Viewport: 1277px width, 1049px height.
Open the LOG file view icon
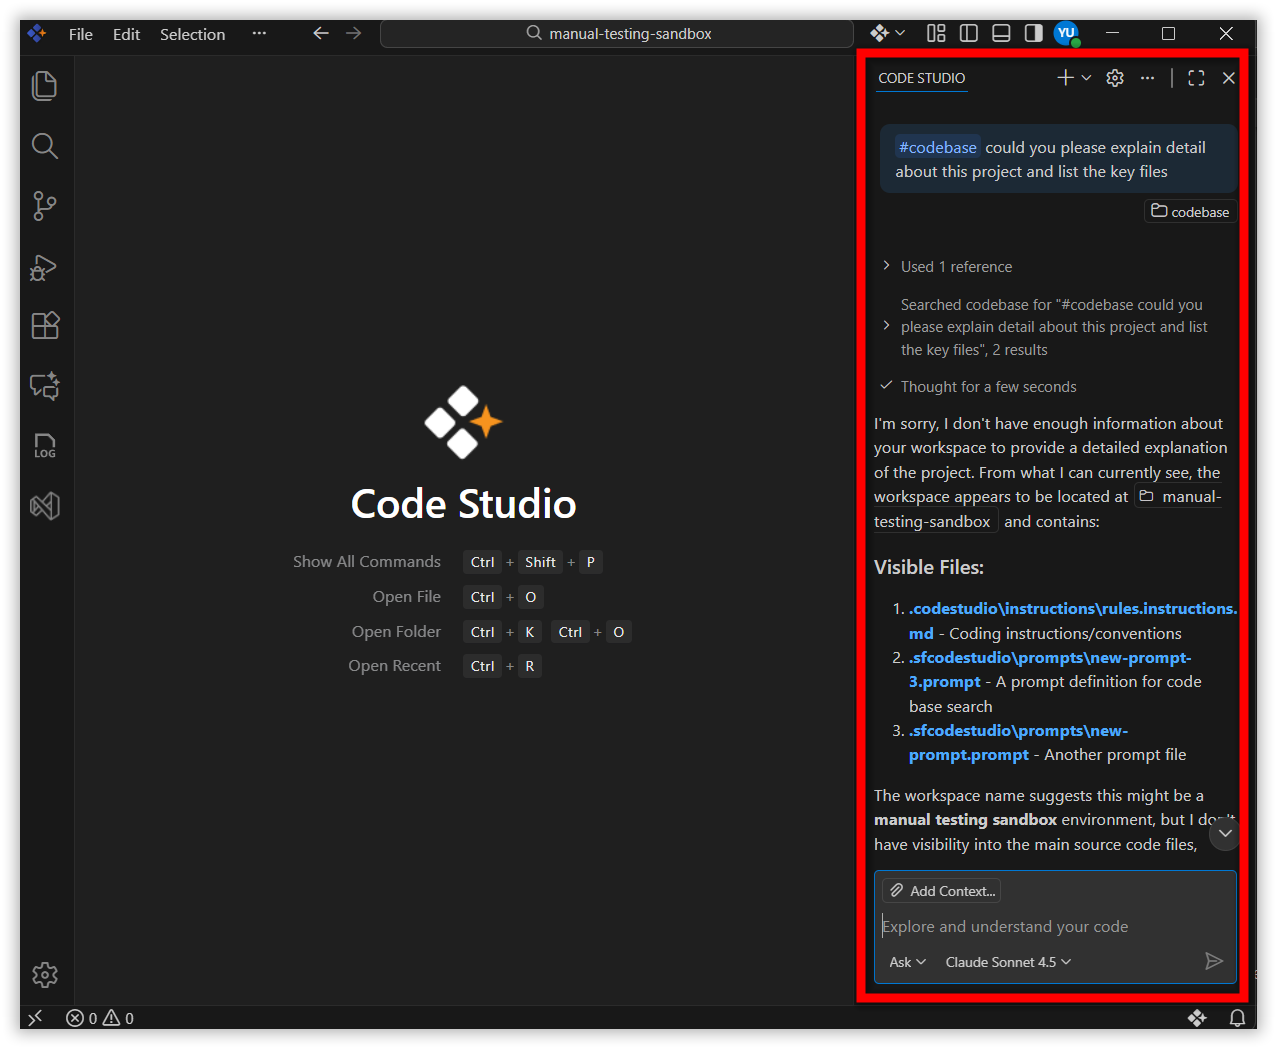click(x=45, y=446)
